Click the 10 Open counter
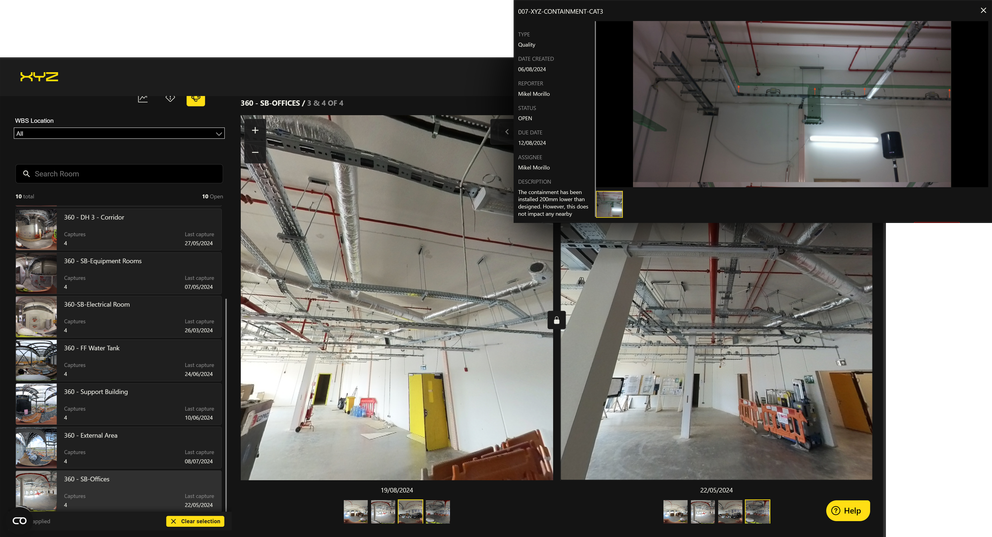The width and height of the screenshot is (992, 537). [213, 197]
